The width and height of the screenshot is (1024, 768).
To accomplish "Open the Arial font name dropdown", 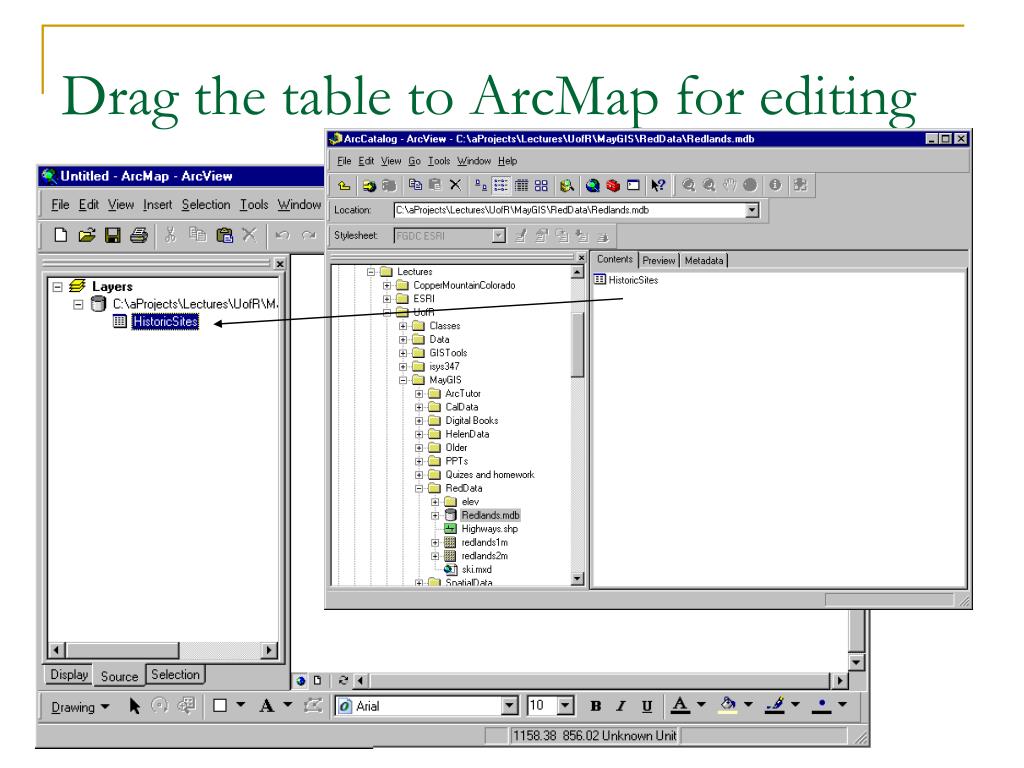I will [x=509, y=706].
